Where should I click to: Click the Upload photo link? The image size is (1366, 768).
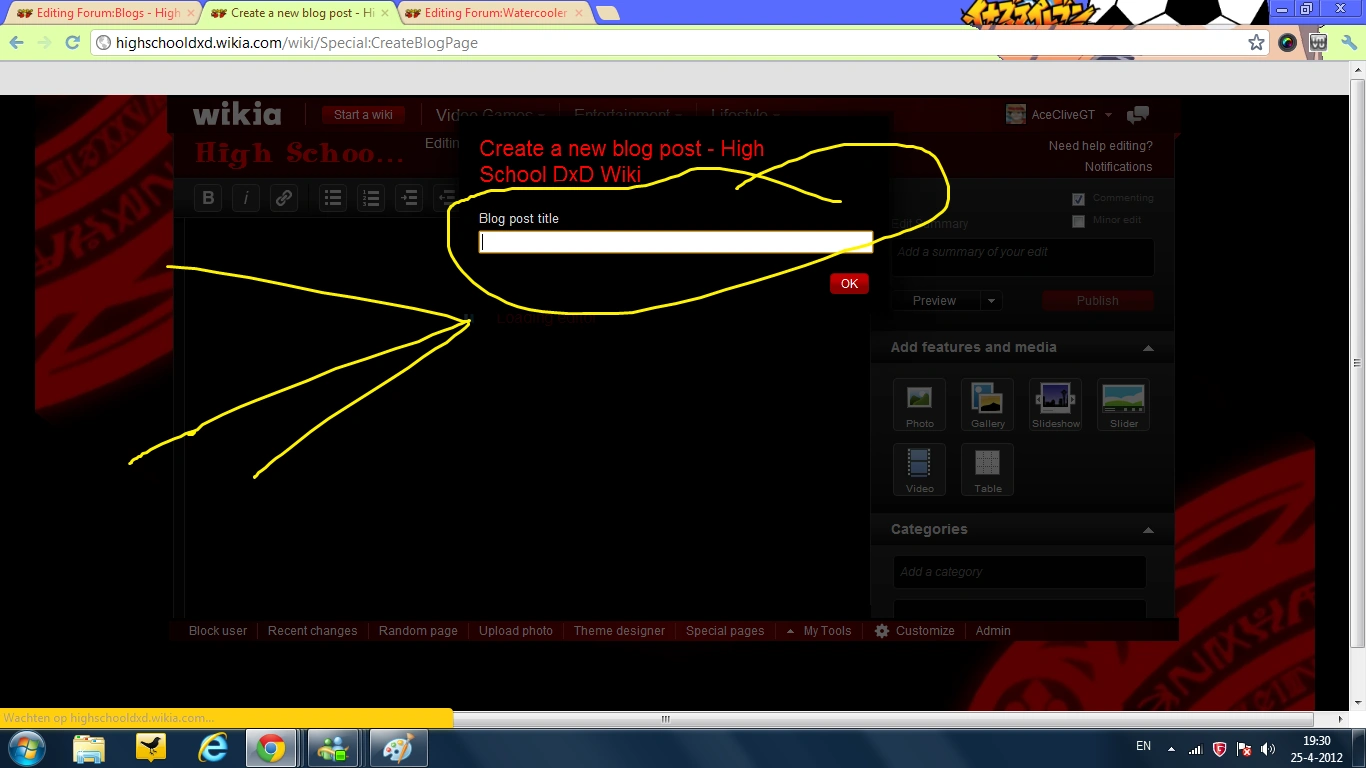click(x=516, y=631)
